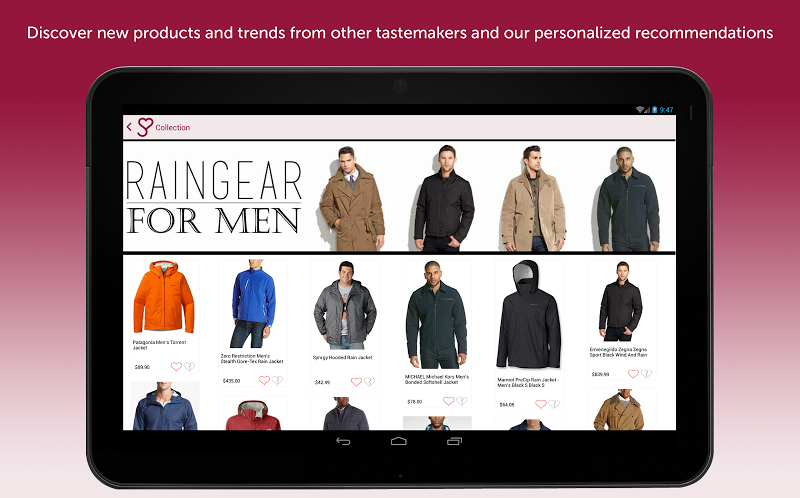Screen dimensions: 800x498
Task: Tap the Raingear For Men banner title
Action: pyautogui.click(x=214, y=198)
